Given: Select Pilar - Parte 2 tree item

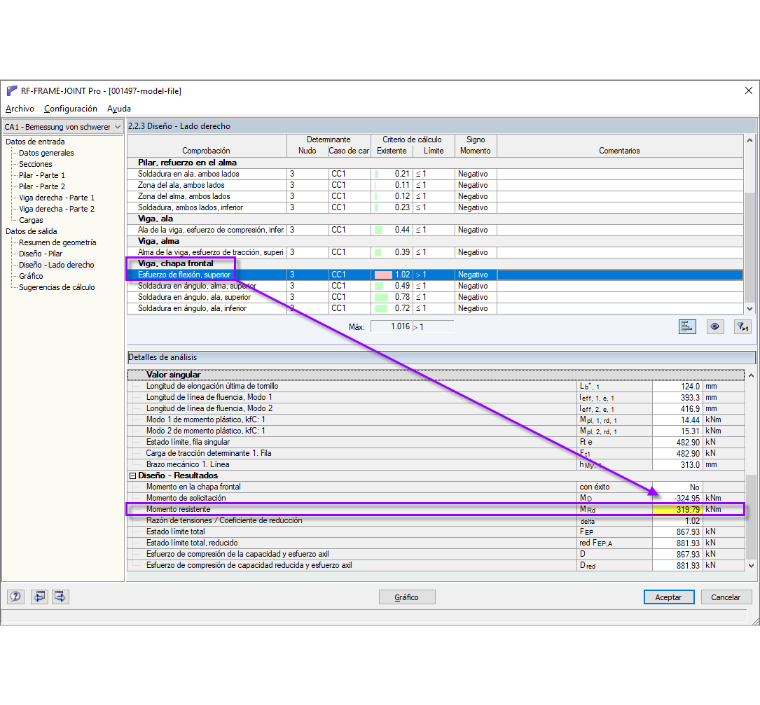Looking at the screenshot, I should coord(42,186).
